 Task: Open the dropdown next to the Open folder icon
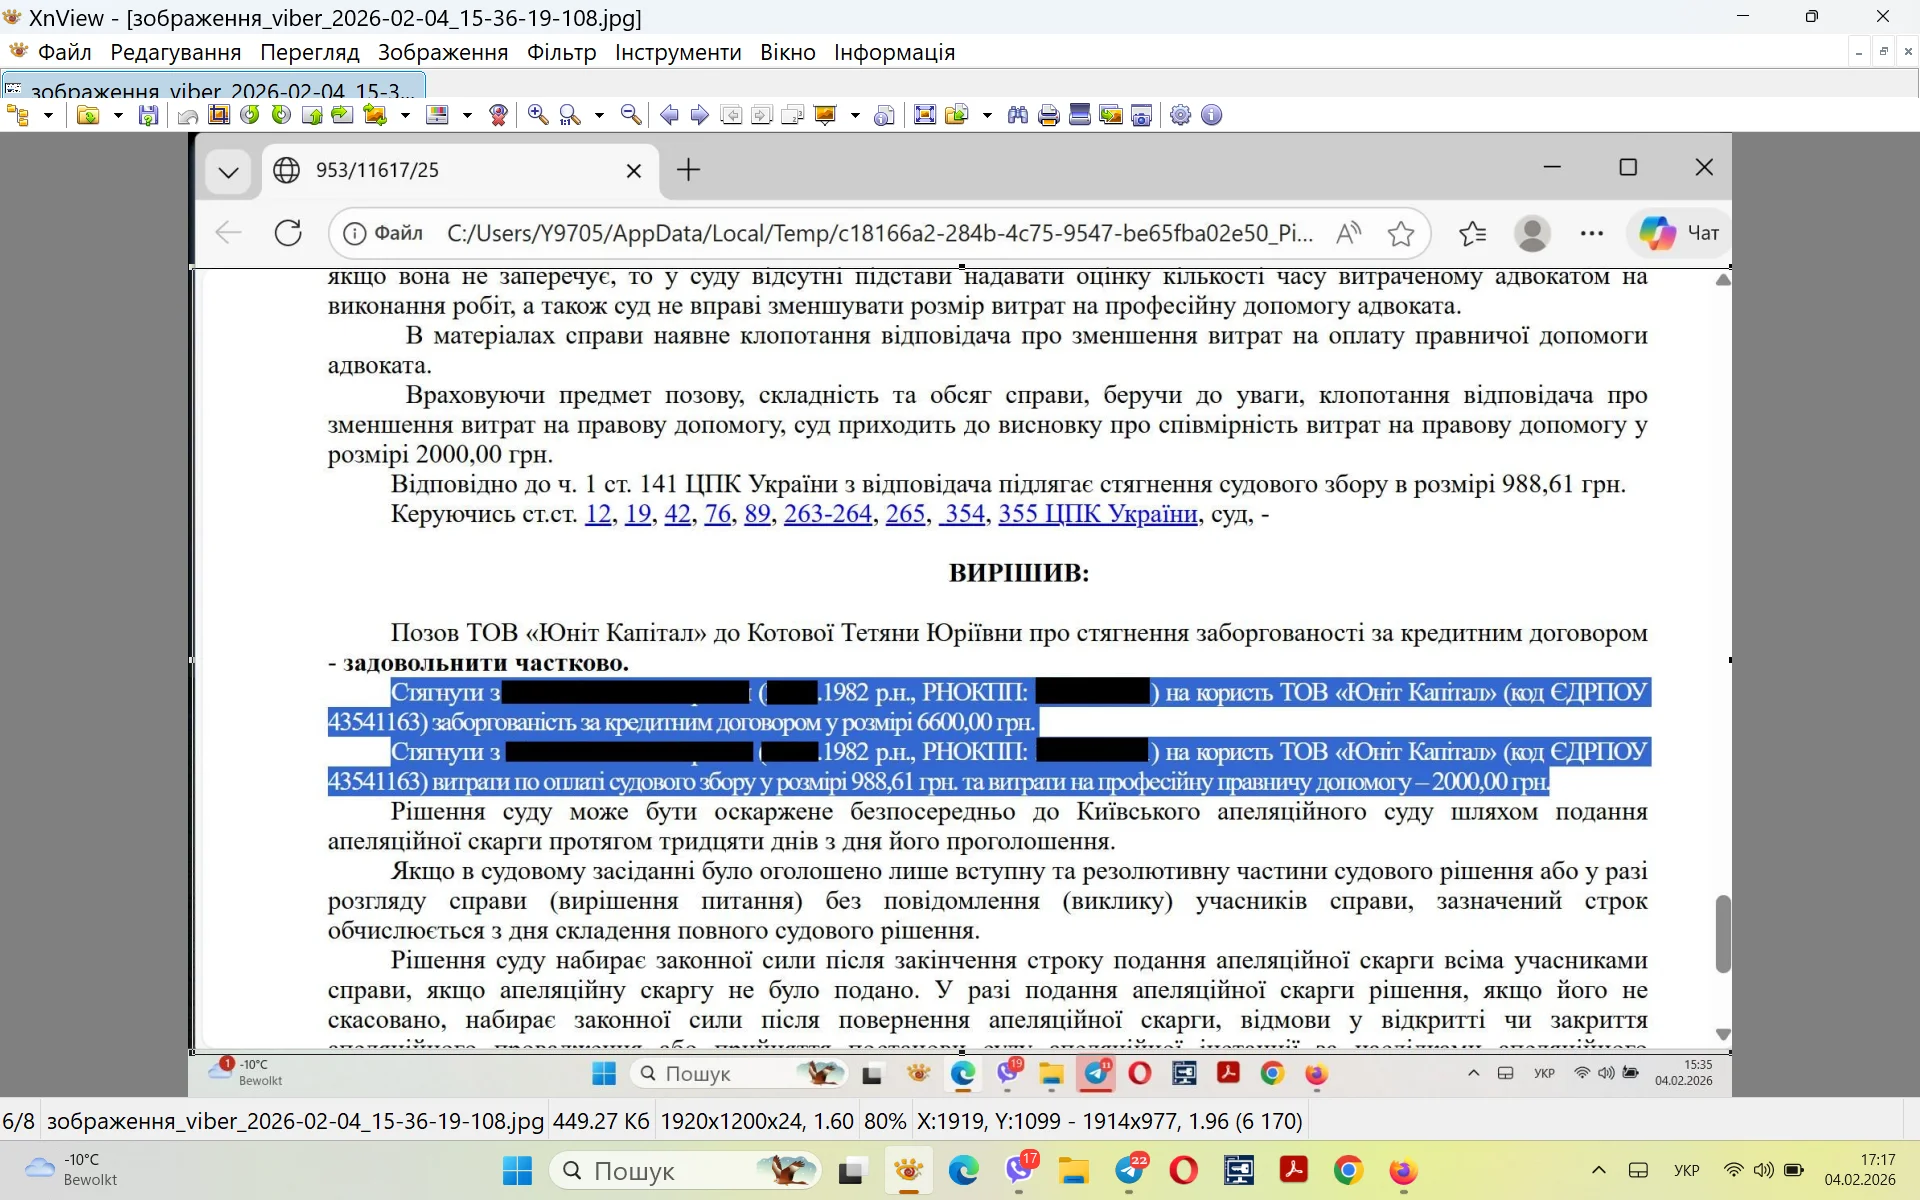(117, 115)
